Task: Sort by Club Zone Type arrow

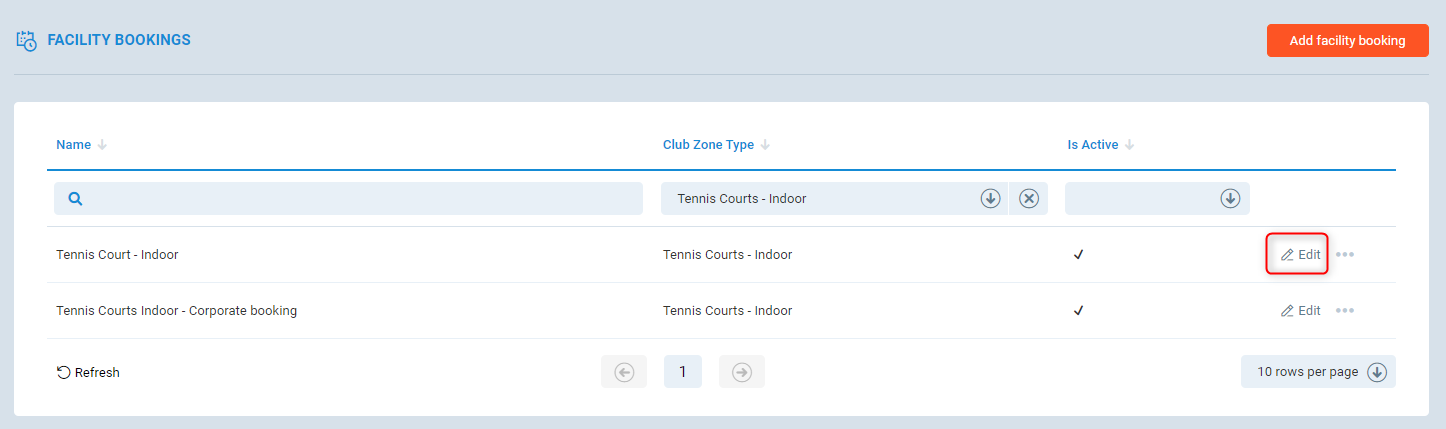Action: pos(765,145)
